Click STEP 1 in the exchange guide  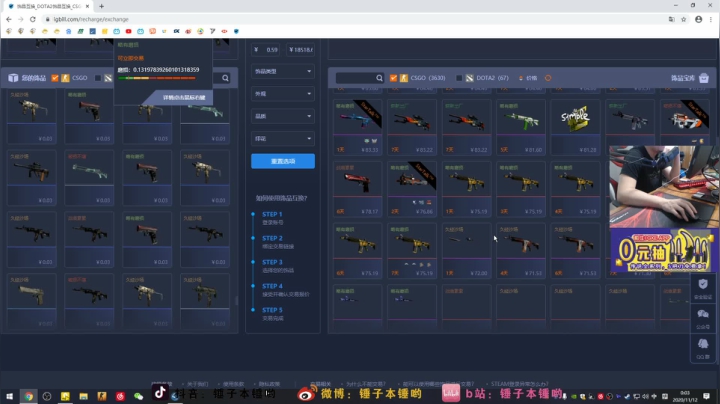tap(272, 214)
